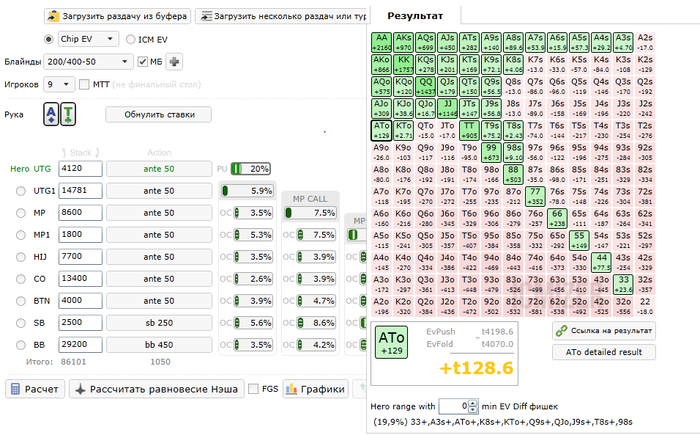Click Hero stack field 4120

coord(80,169)
